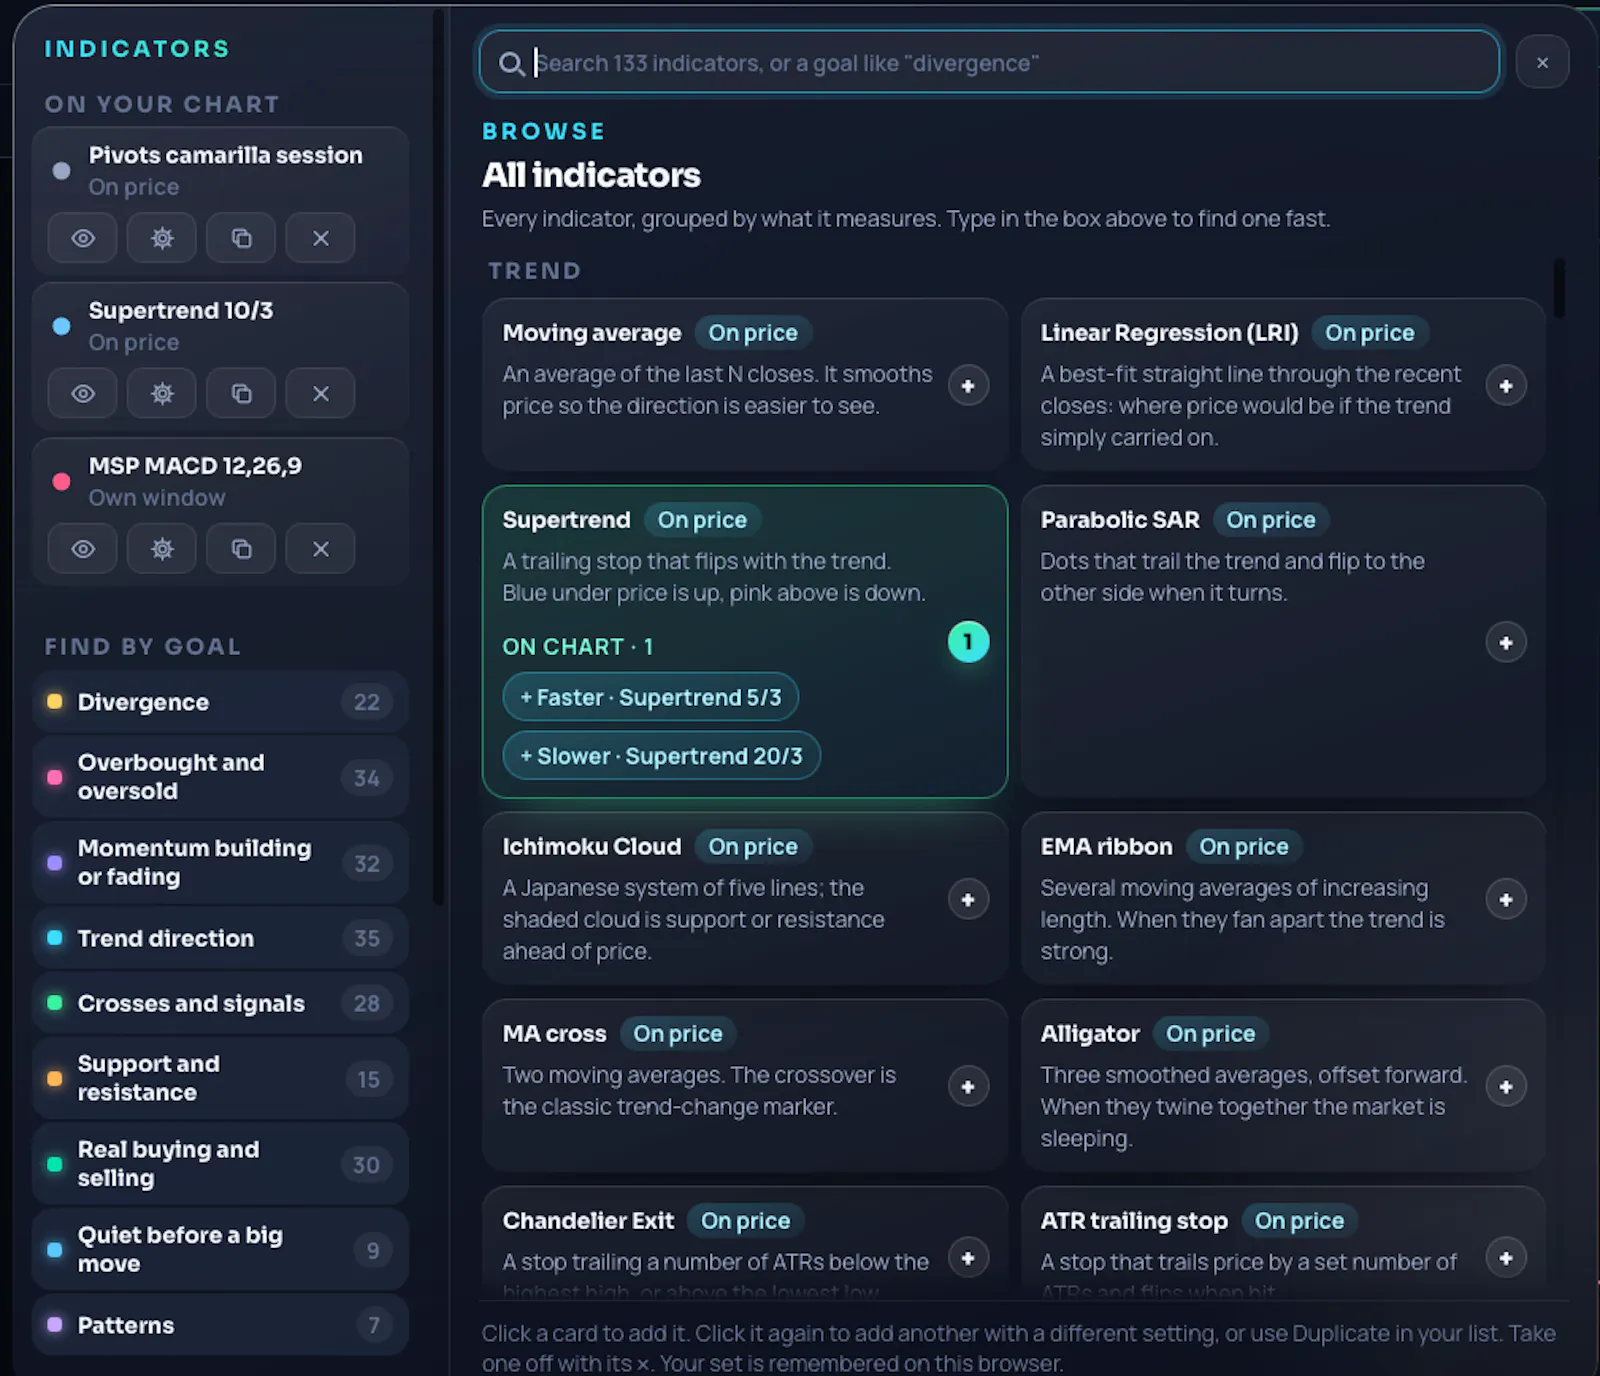Add Moving average with its plus icon
The image size is (1600, 1376).
[x=968, y=386]
